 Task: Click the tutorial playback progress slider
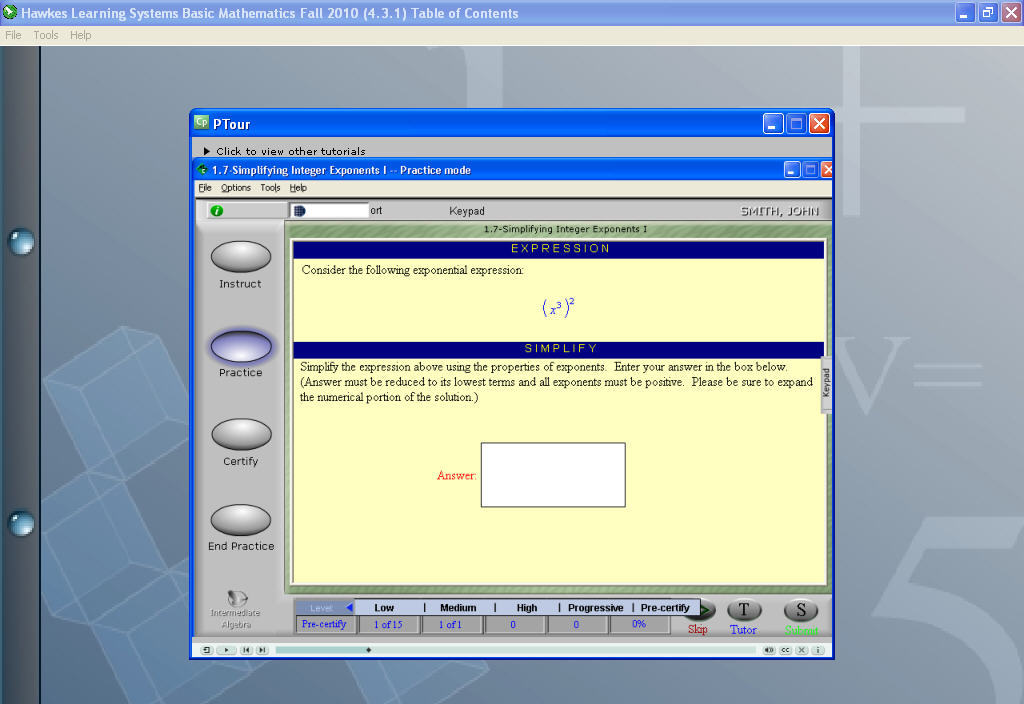(x=516, y=650)
